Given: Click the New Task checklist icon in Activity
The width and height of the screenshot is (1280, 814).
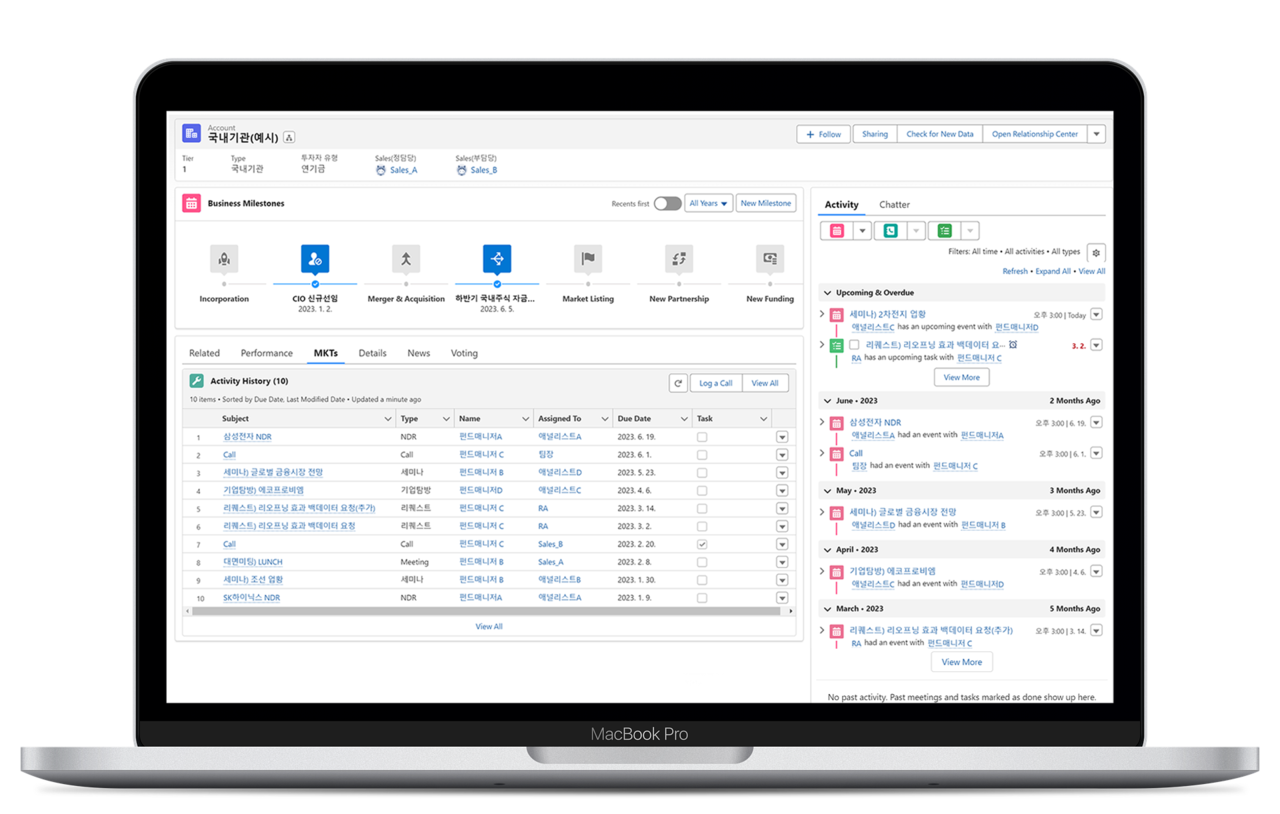Looking at the screenshot, I should pyautogui.click(x=944, y=231).
